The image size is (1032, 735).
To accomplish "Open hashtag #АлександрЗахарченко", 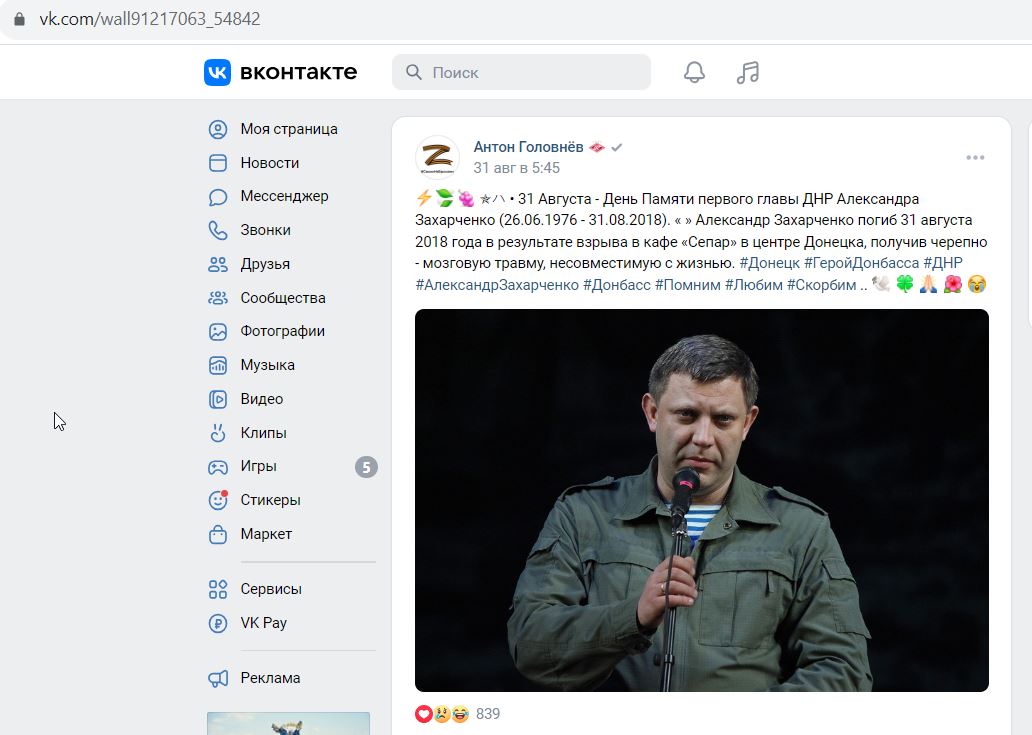I will coord(497,285).
